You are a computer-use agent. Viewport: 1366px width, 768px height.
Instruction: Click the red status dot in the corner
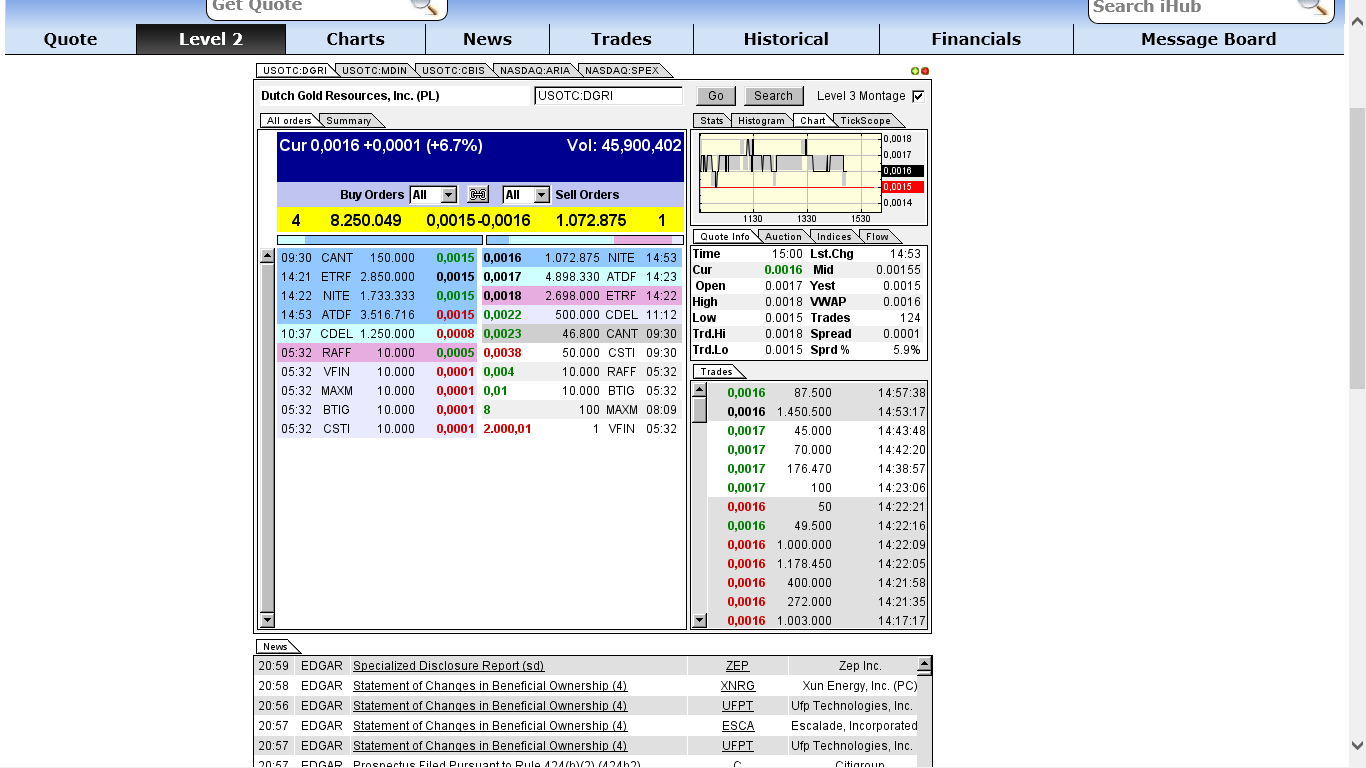tap(925, 70)
